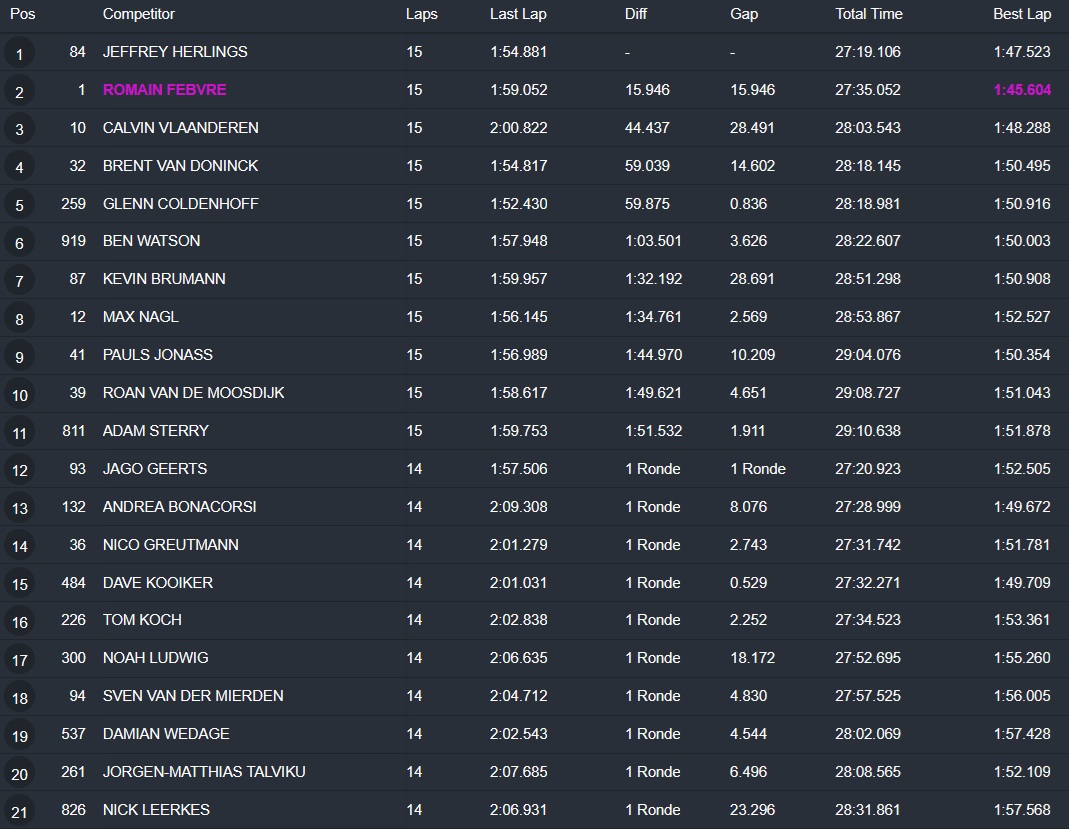
Task: Click position badge 1 for Jeffrey Herlings
Action: point(19,53)
